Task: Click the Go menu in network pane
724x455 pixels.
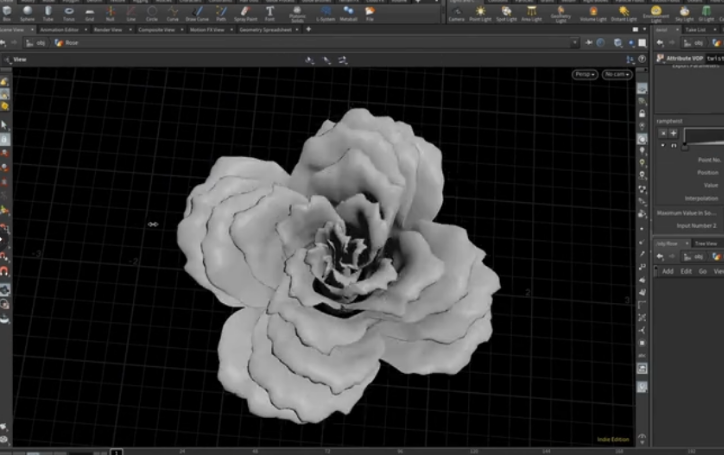Action: point(702,271)
